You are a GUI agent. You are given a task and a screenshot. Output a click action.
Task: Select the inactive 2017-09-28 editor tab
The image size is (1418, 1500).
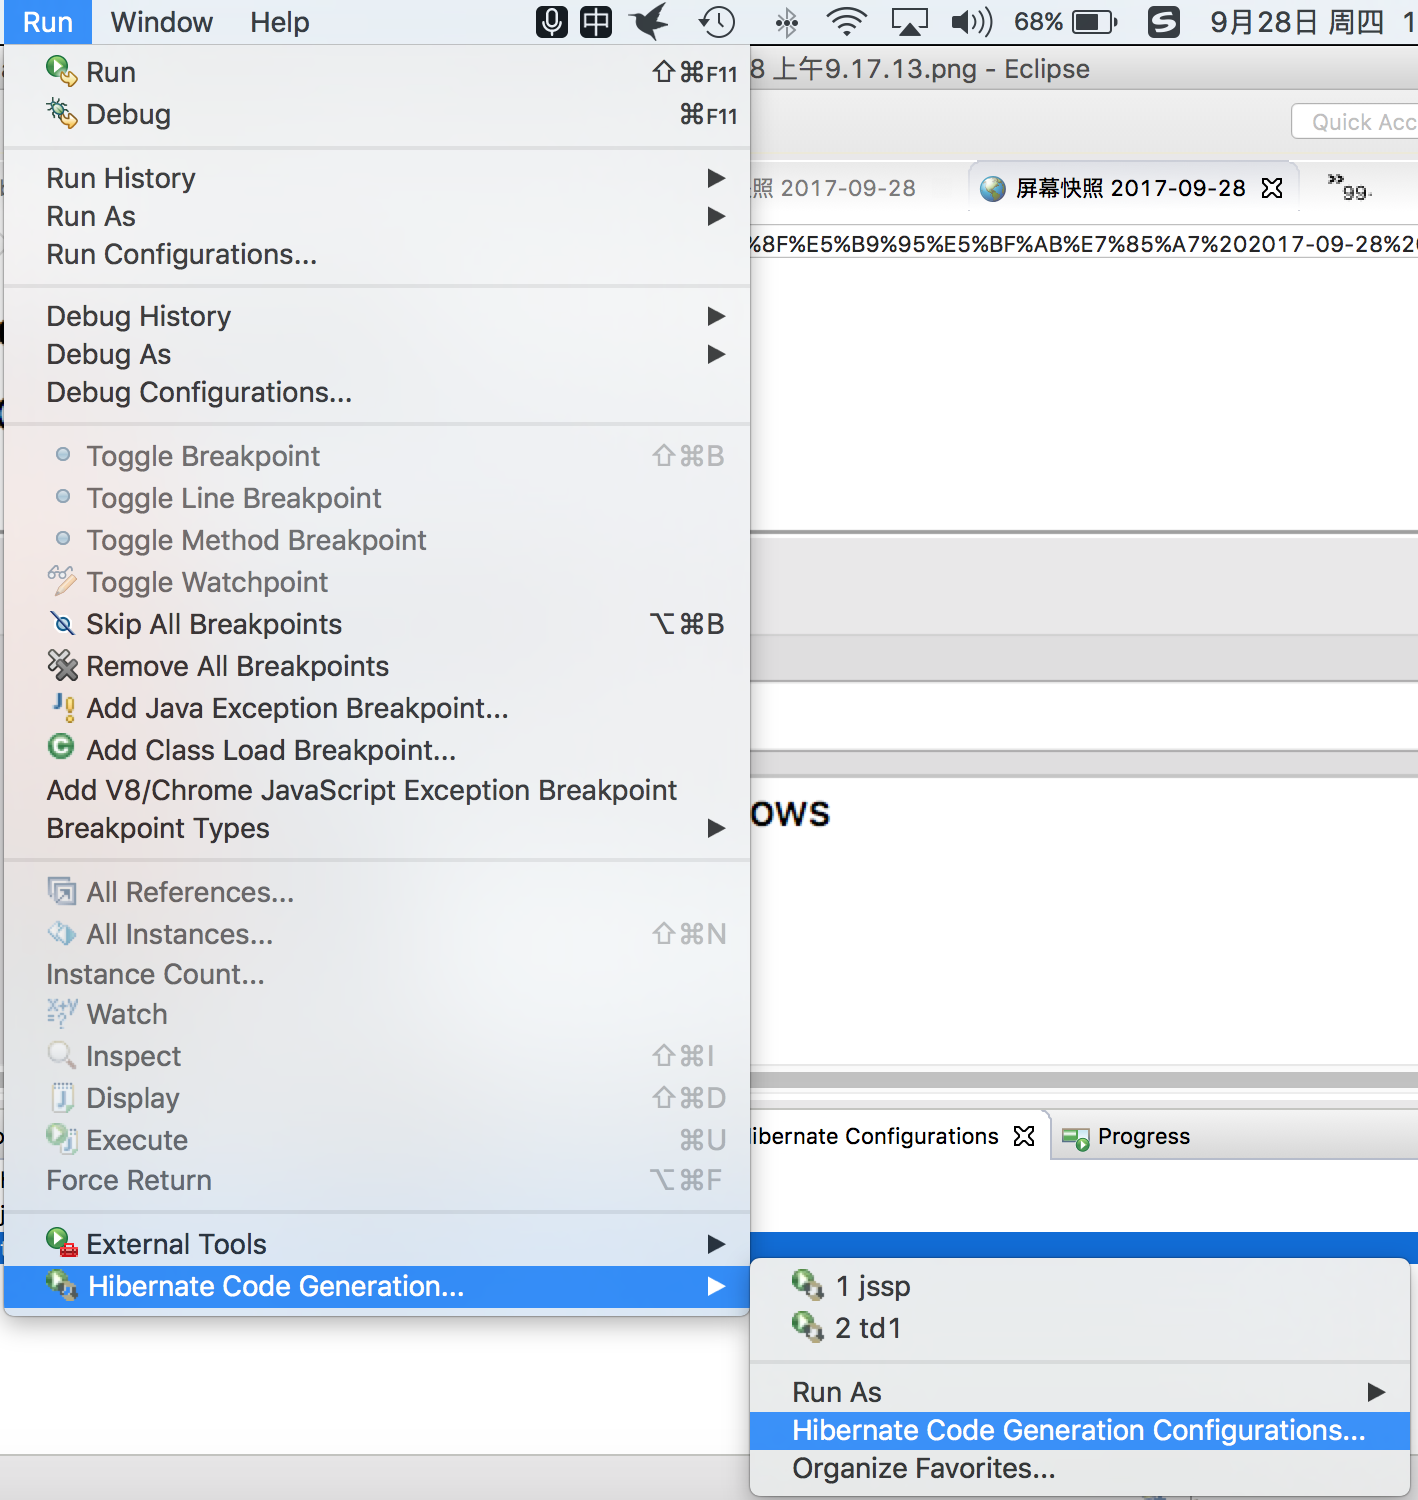(834, 188)
